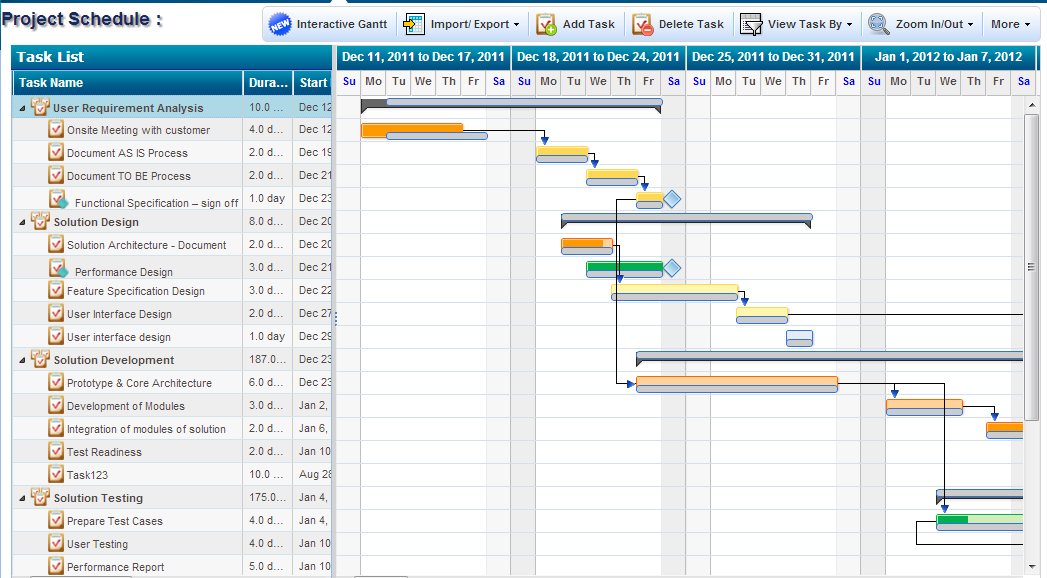This screenshot has width=1047, height=578.
Task: Click the Import/Export icon
Action: (413, 24)
